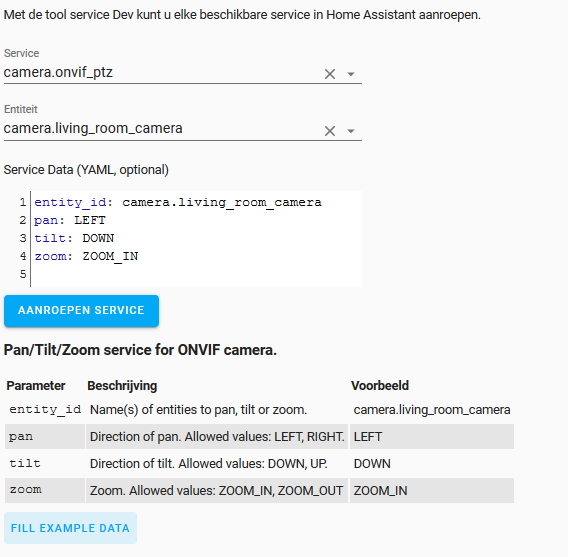Viewport: 568px width, 557px height.
Task: Clear the Service field with X icon
Action: (x=330, y=74)
